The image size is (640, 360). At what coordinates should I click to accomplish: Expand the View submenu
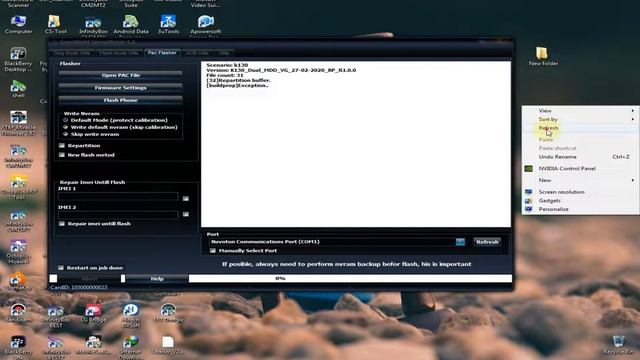(x=580, y=111)
